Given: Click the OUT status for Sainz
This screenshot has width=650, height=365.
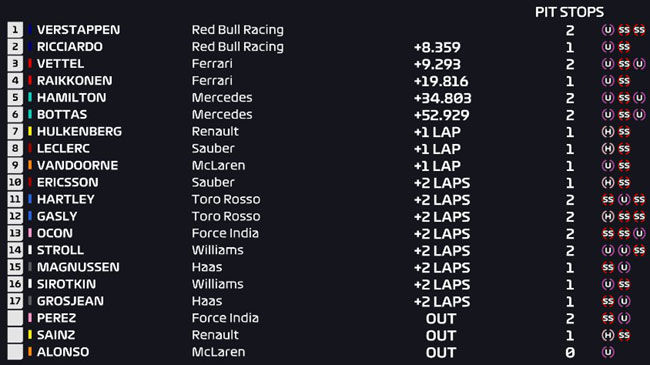Looking at the screenshot, I should click(441, 336).
